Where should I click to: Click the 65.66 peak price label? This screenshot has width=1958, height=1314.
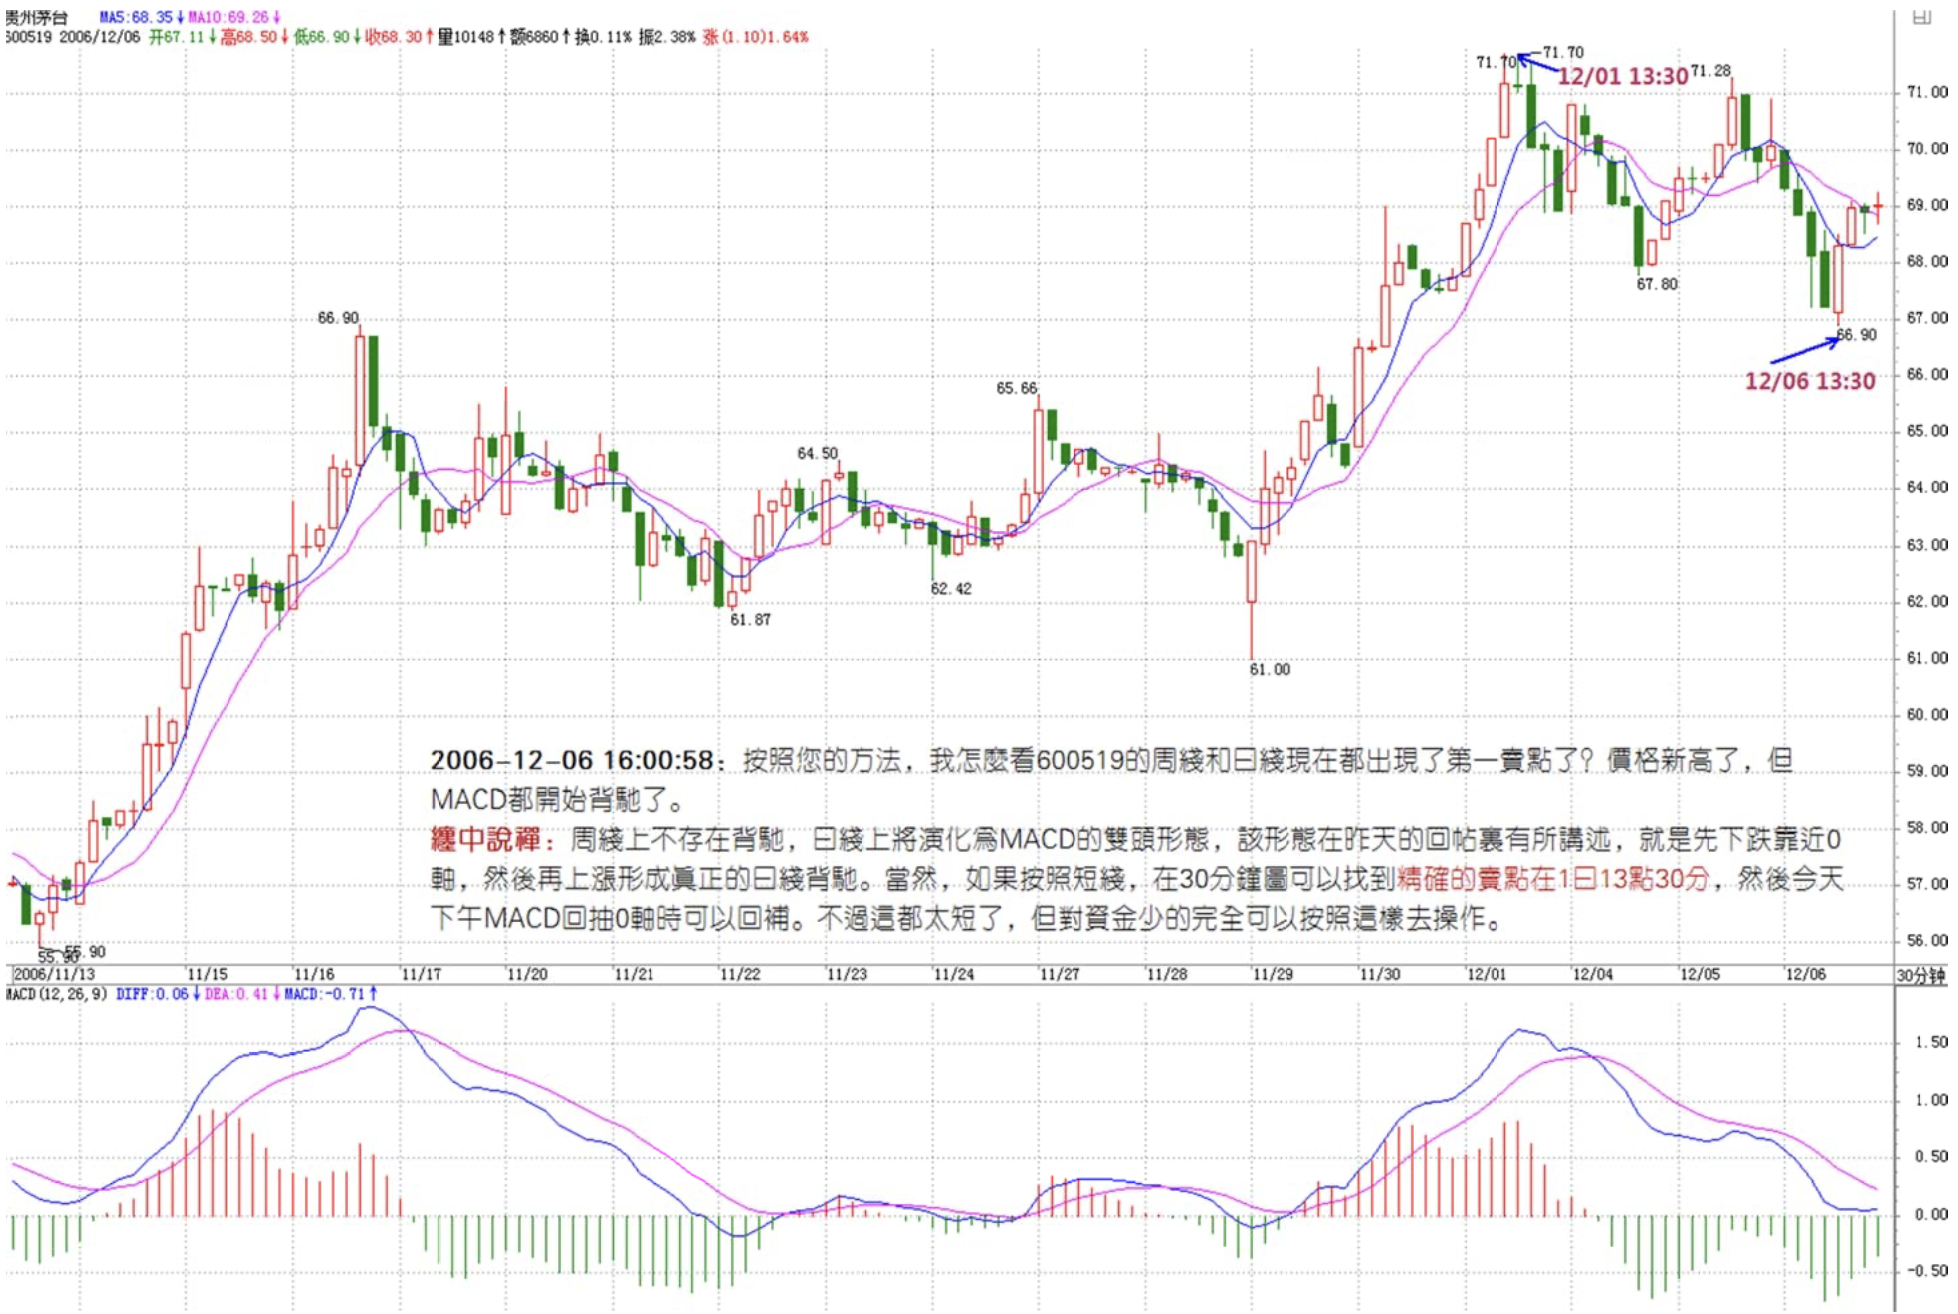pos(1016,388)
